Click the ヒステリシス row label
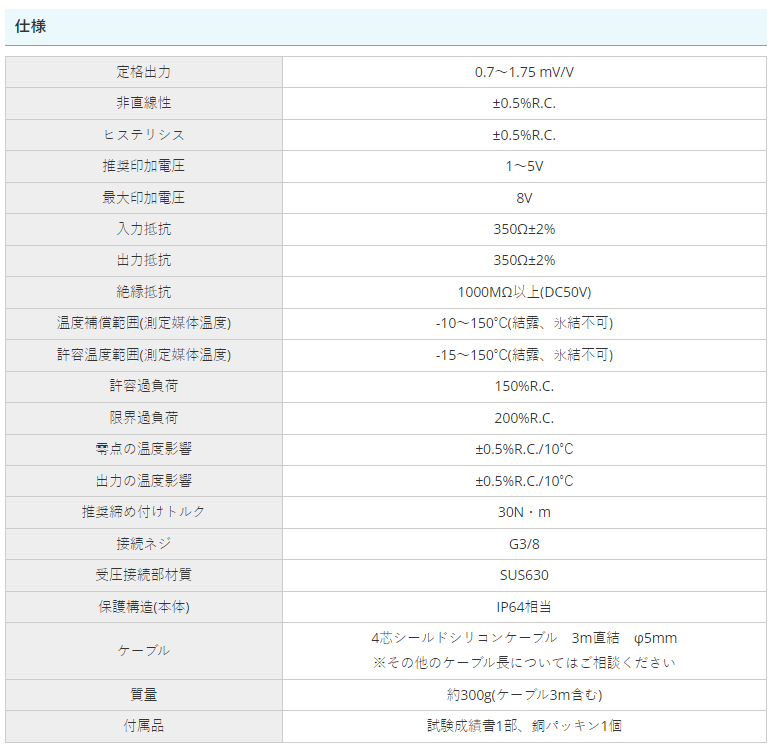The image size is (771, 749). [x=144, y=135]
